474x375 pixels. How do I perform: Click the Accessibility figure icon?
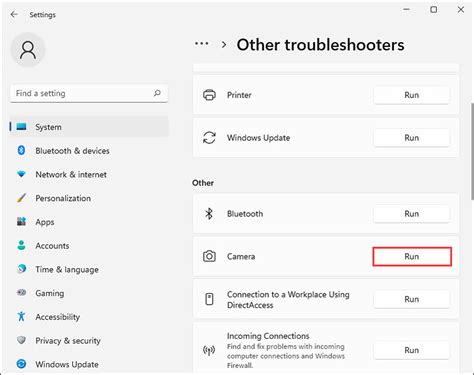21,316
